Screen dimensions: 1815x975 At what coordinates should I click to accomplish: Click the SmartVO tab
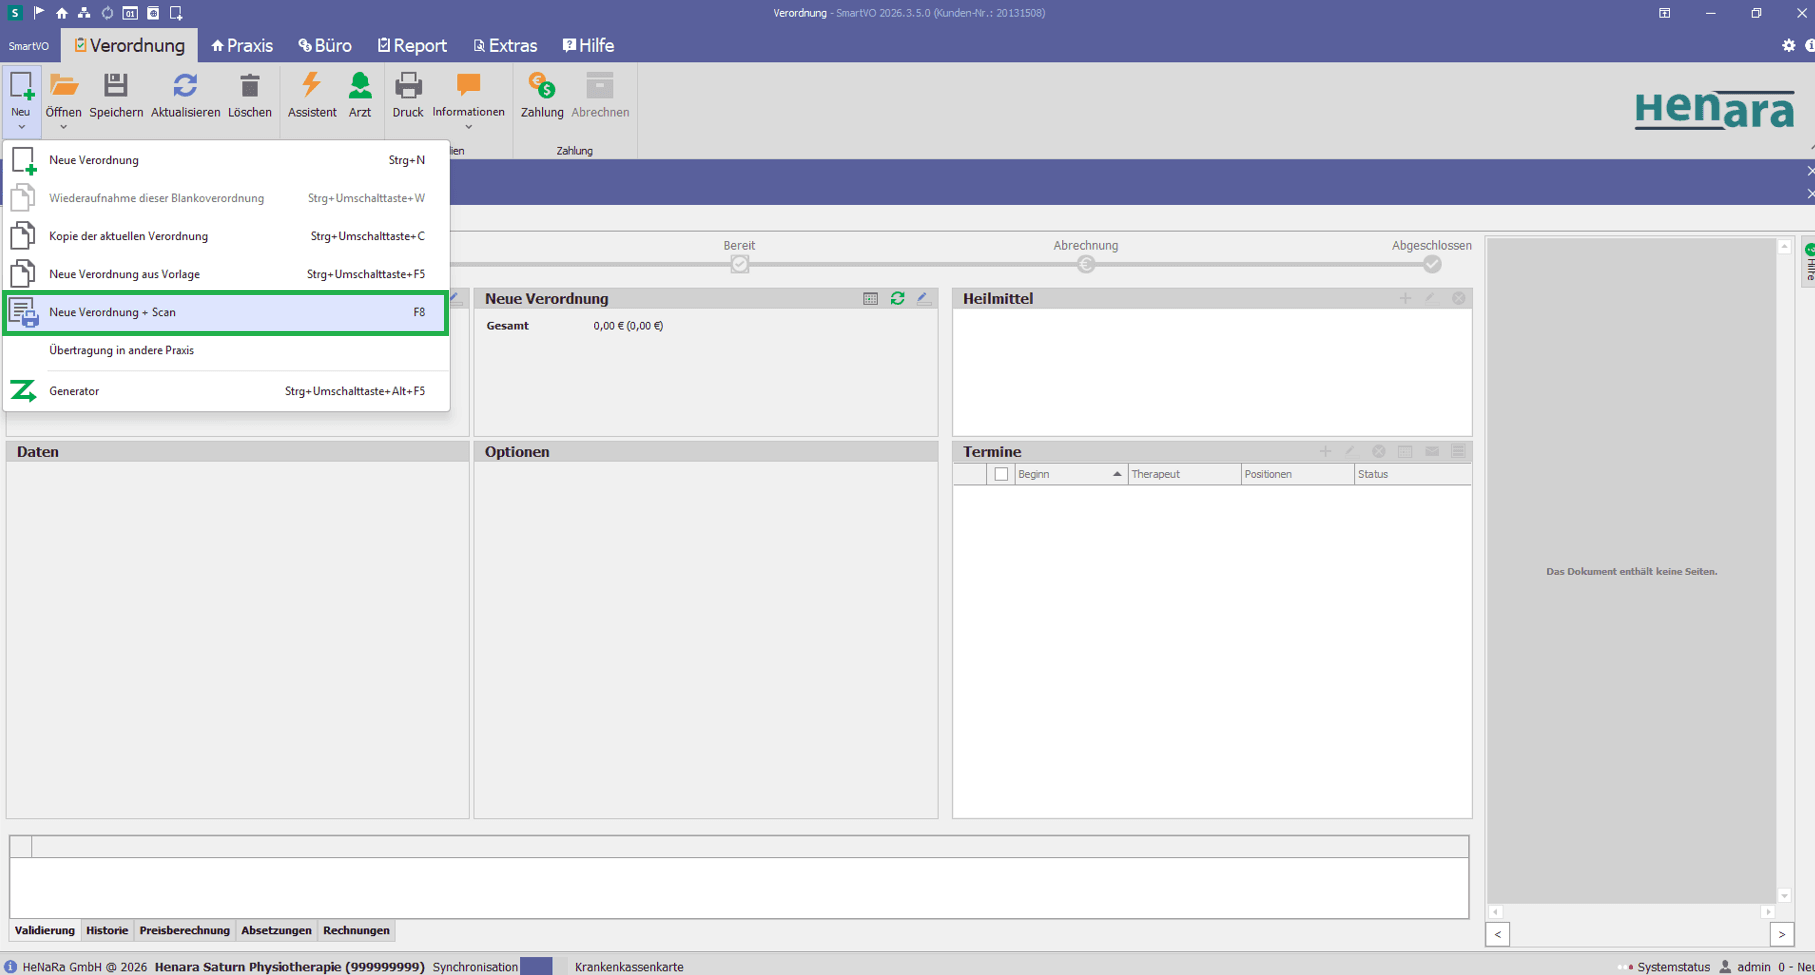pos(29,46)
